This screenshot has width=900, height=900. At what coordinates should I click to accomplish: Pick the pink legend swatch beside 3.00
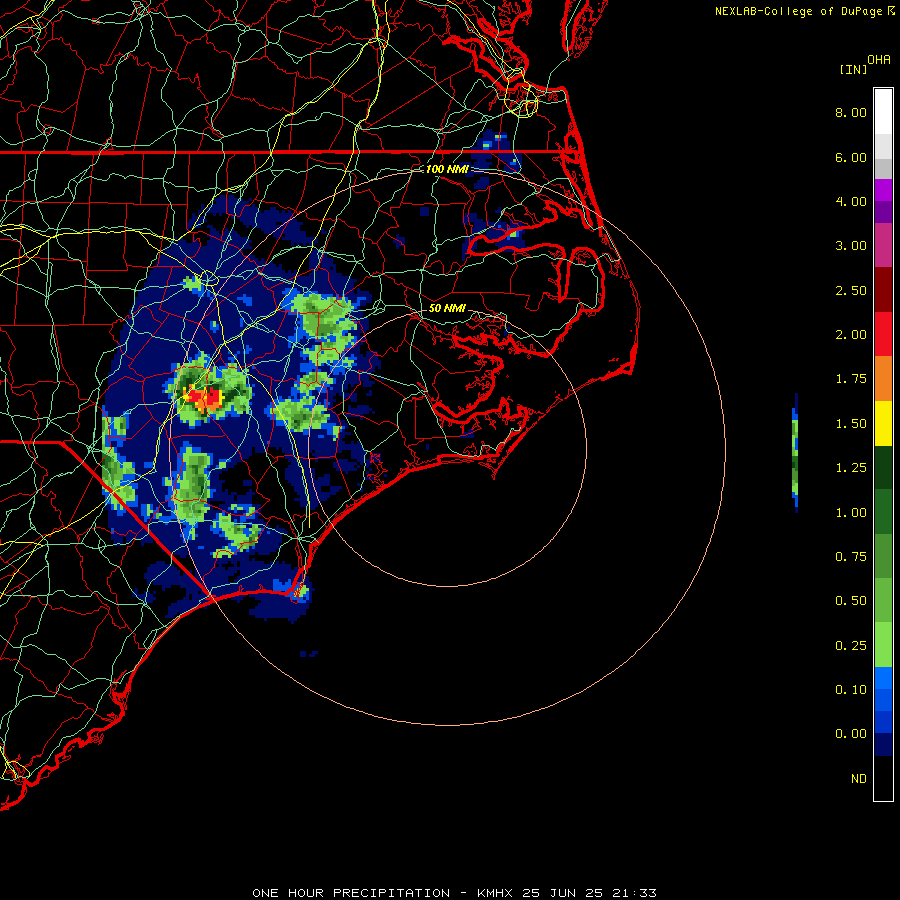pos(883,245)
